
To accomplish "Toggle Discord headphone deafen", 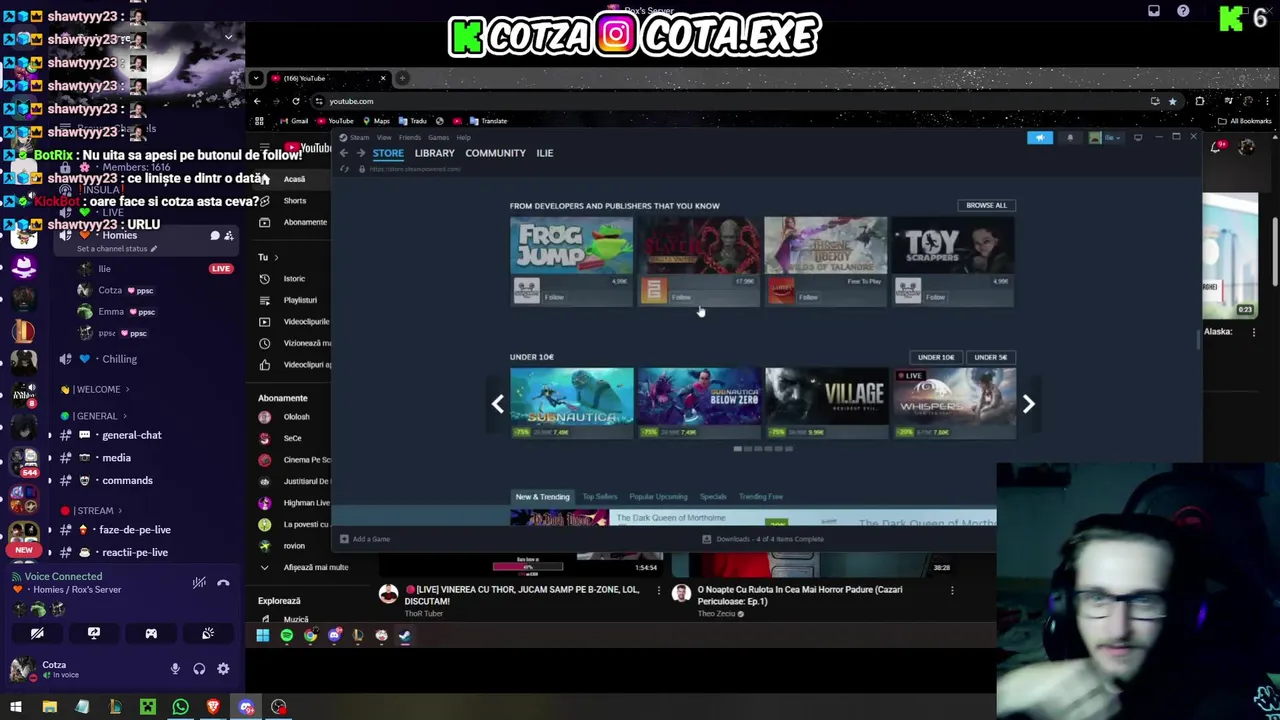I will [x=199, y=669].
